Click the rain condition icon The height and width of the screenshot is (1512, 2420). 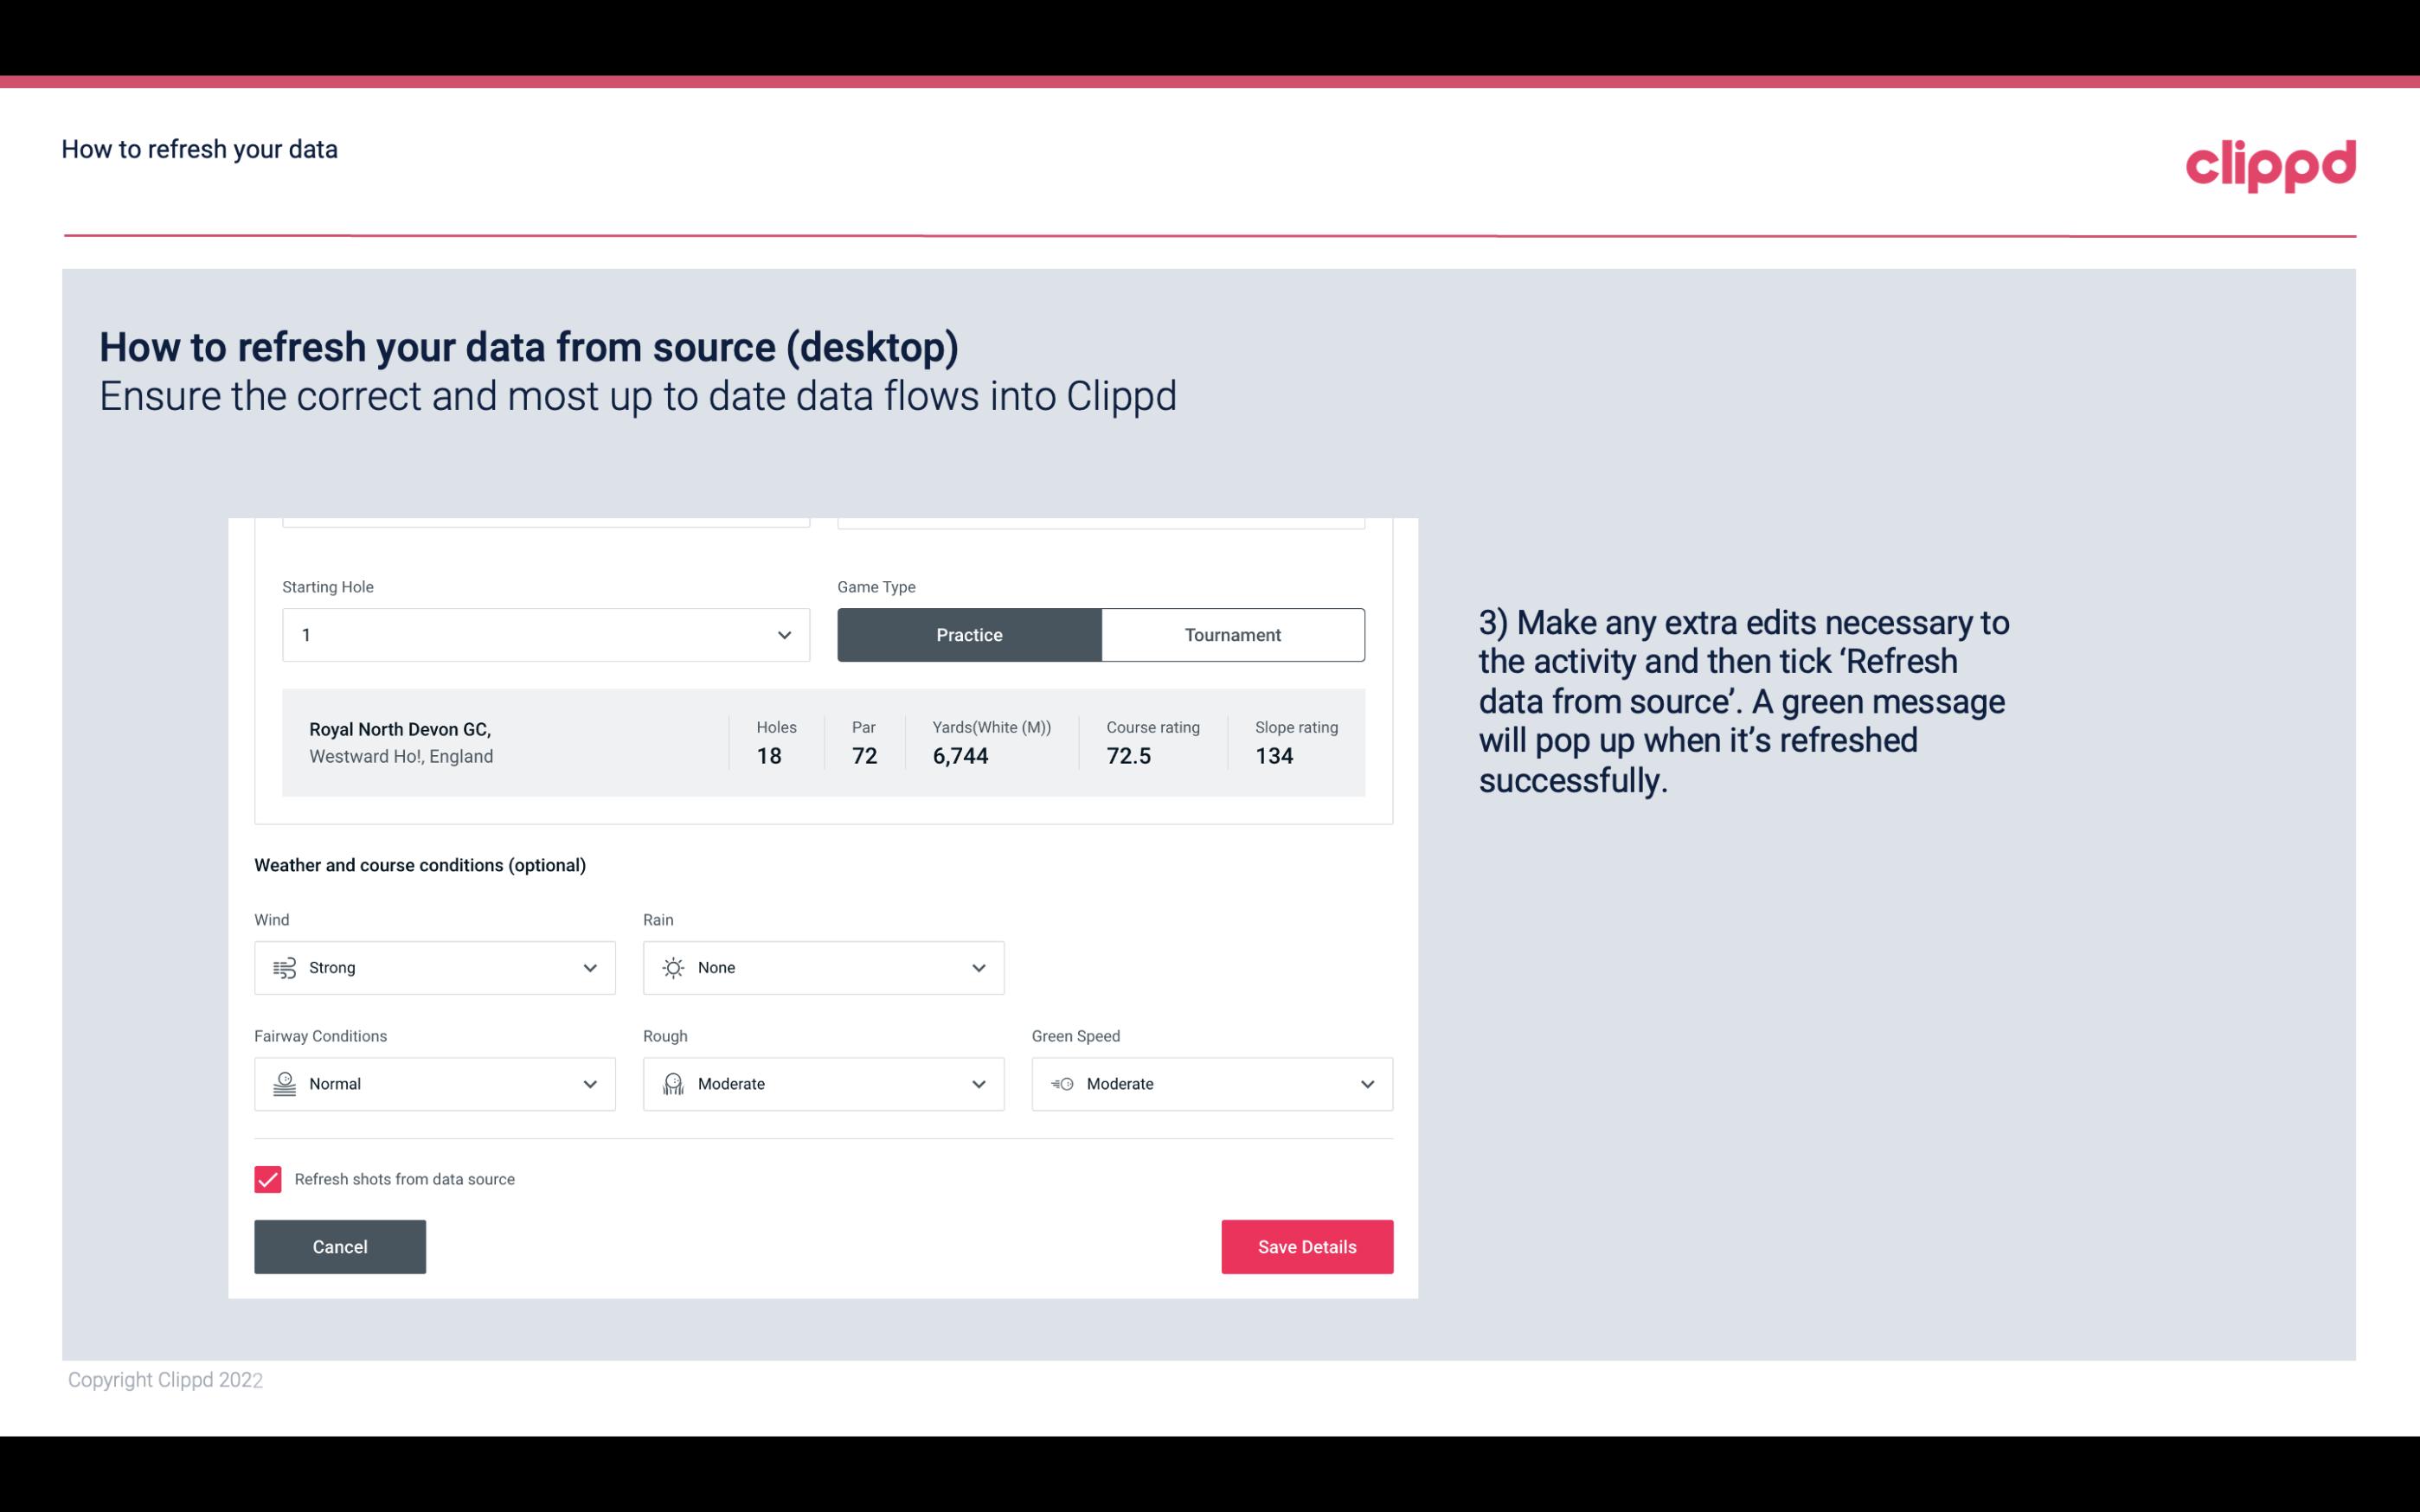click(672, 967)
